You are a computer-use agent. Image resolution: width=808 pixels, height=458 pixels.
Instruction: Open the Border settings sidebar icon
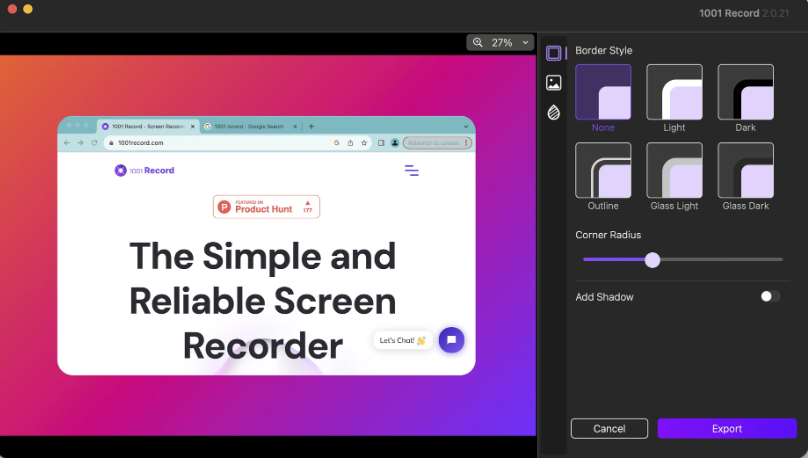[x=553, y=53]
